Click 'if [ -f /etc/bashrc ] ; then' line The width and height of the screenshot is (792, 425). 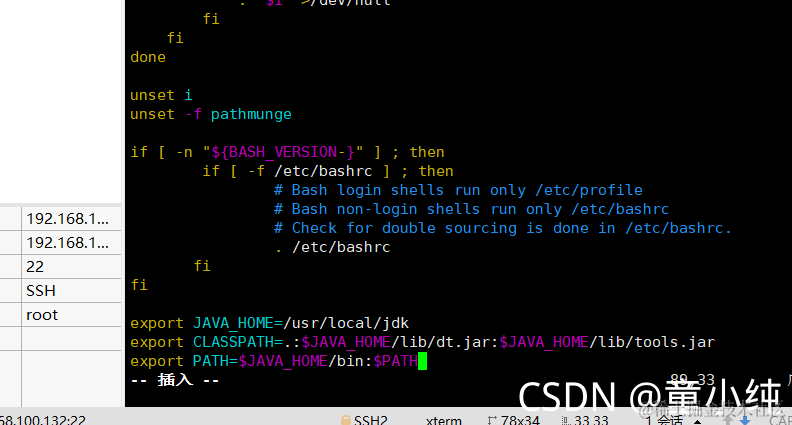[328, 171]
